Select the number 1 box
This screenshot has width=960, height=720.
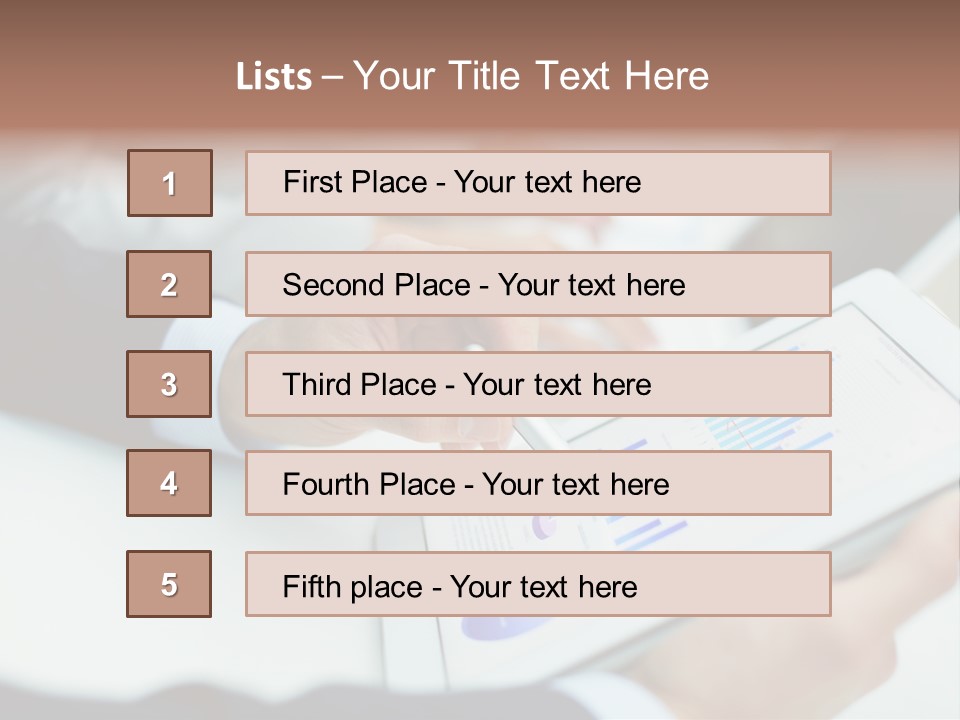(x=170, y=183)
